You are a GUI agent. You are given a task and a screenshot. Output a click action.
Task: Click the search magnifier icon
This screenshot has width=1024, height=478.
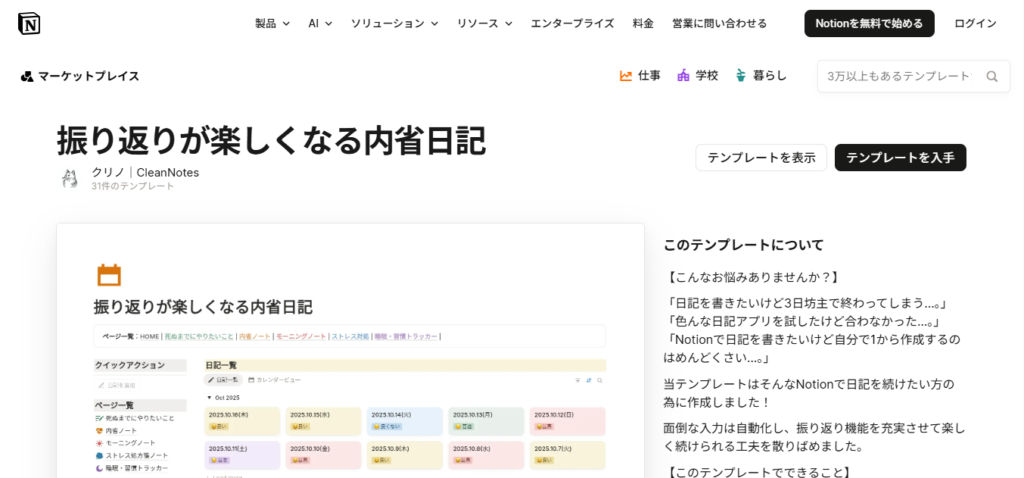(x=992, y=76)
